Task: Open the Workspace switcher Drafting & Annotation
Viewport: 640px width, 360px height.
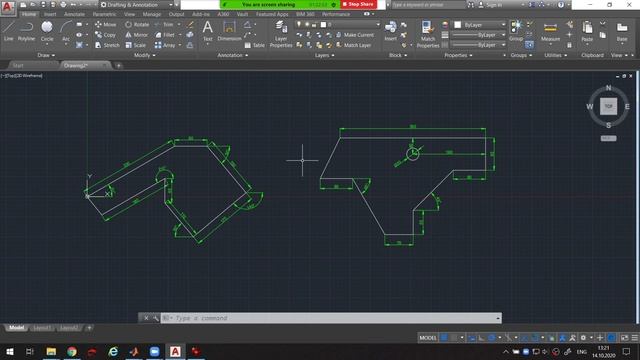Action: tap(137, 5)
